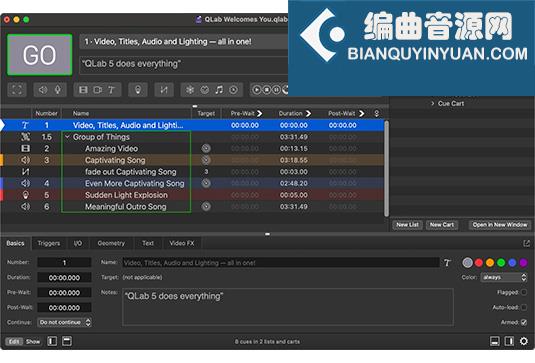
Task: Select the 'Sudden Light Explosion' cue row
Action: (x=192, y=195)
